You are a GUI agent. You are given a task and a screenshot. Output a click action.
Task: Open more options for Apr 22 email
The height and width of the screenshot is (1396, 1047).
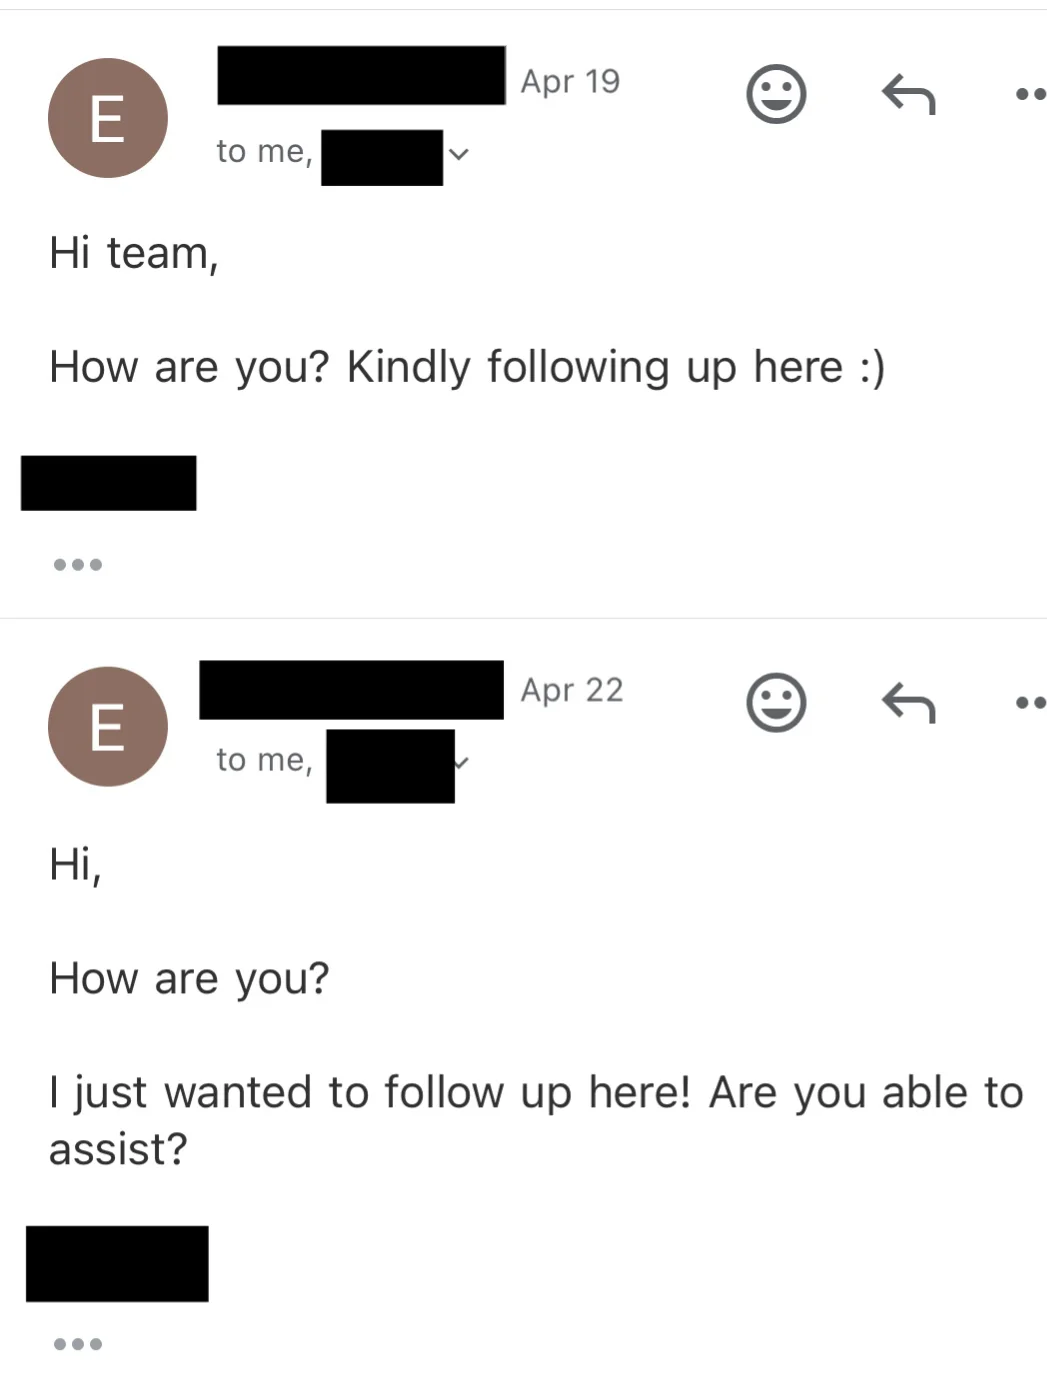[1030, 703]
